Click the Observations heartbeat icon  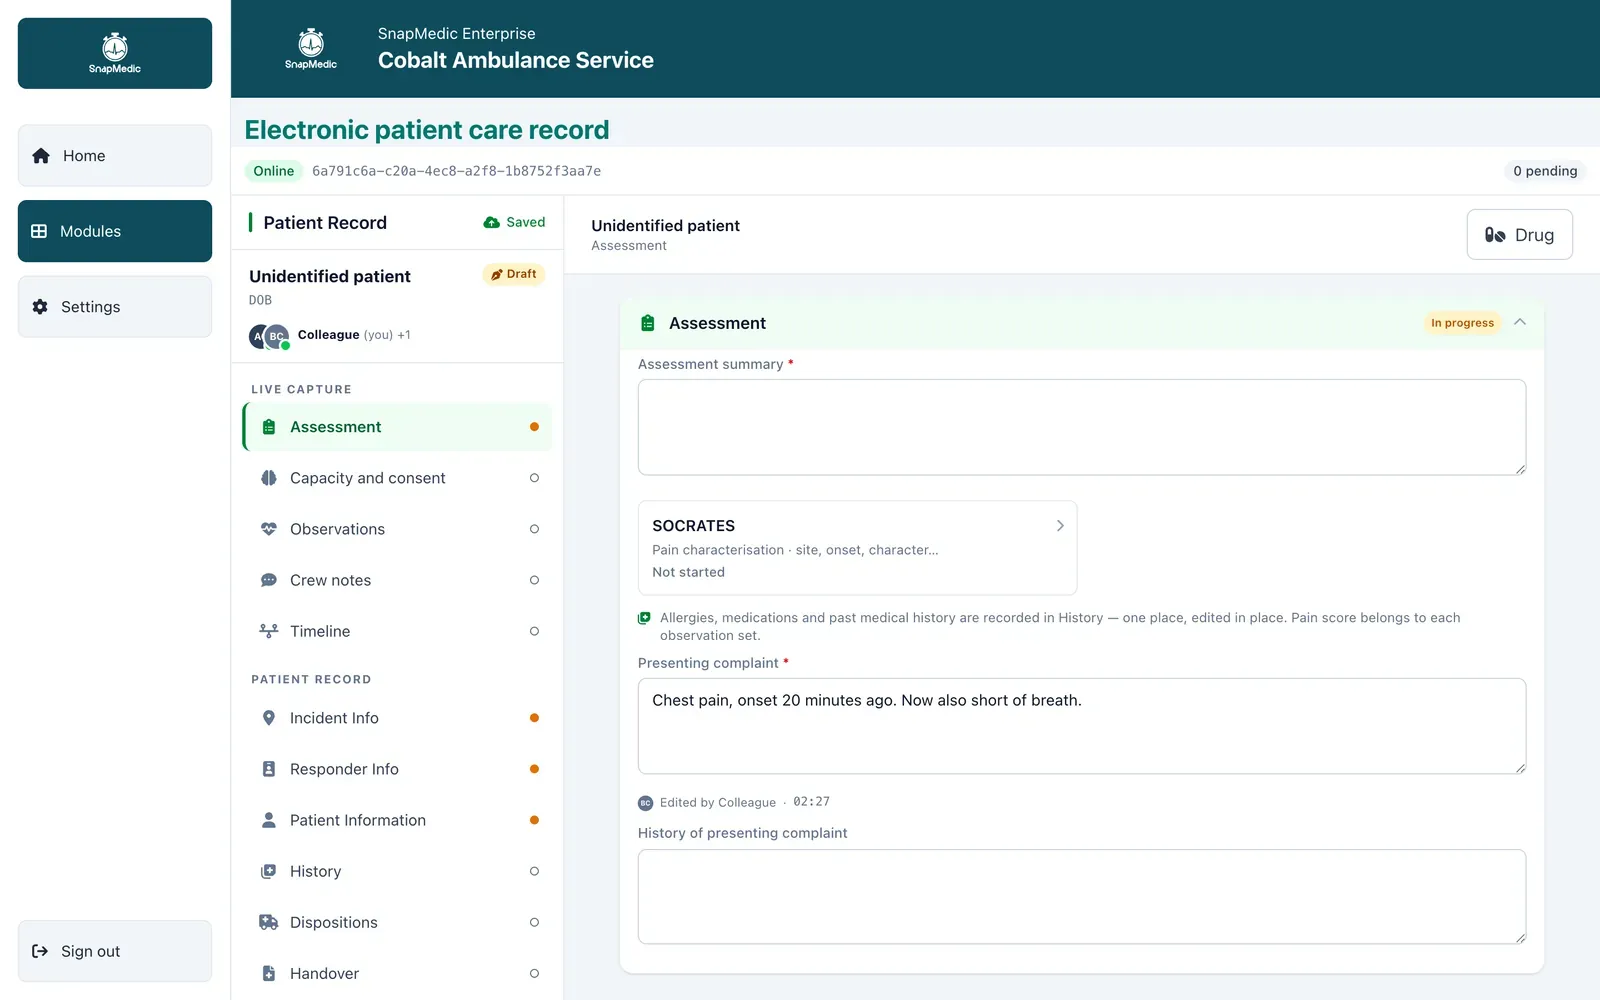click(269, 529)
